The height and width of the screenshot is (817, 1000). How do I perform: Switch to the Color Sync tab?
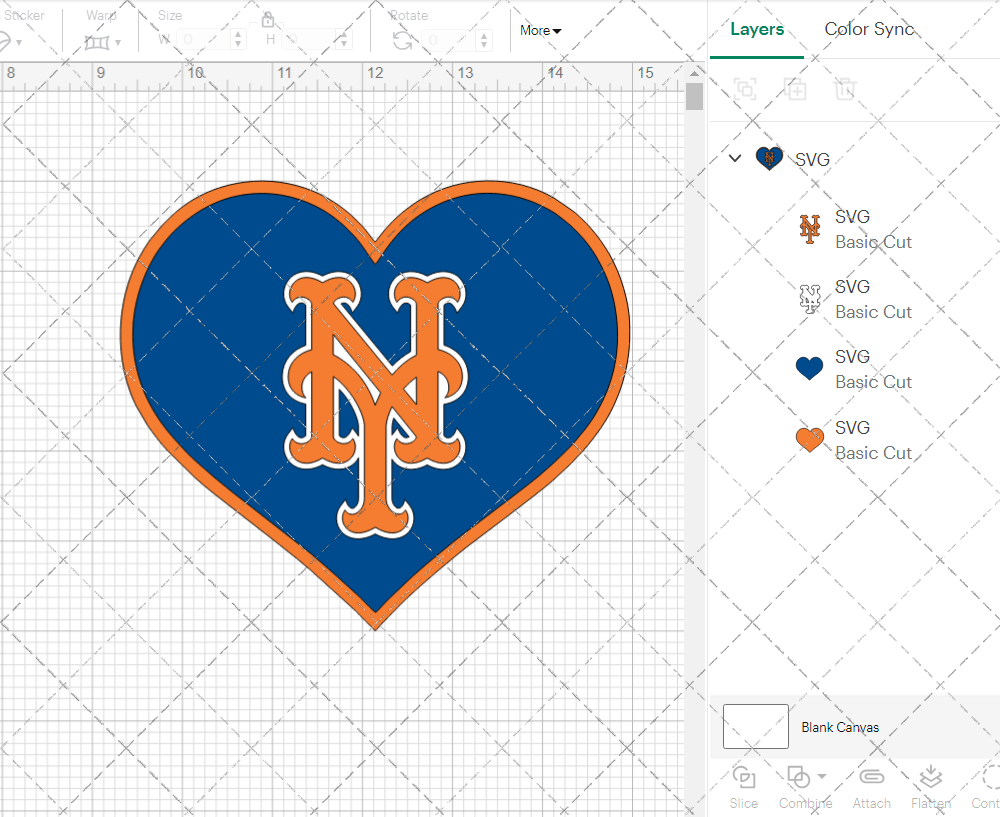869,29
